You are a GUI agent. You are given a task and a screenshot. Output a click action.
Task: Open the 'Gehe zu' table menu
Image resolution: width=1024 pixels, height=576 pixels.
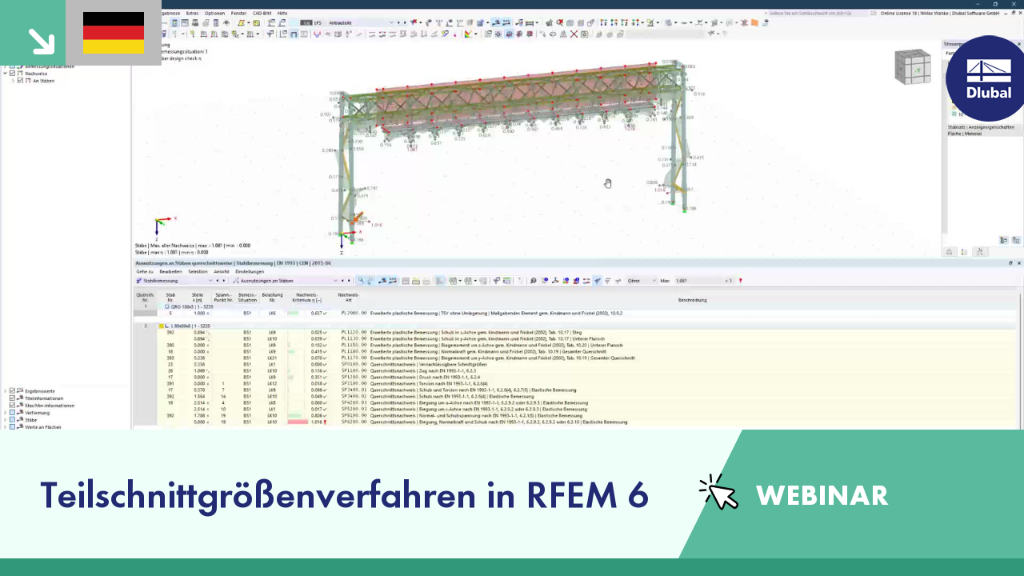tap(145, 272)
